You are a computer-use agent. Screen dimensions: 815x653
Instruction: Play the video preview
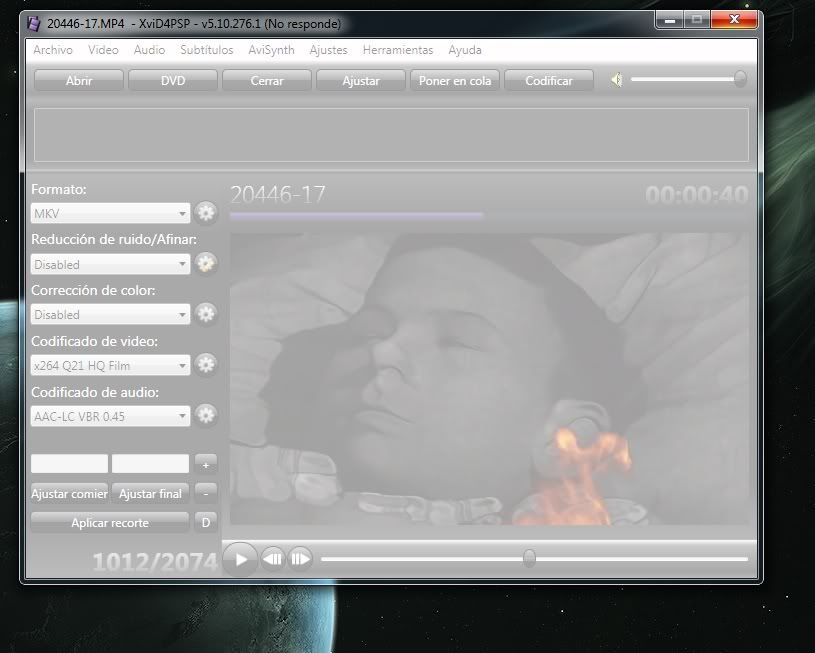coord(240,559)
